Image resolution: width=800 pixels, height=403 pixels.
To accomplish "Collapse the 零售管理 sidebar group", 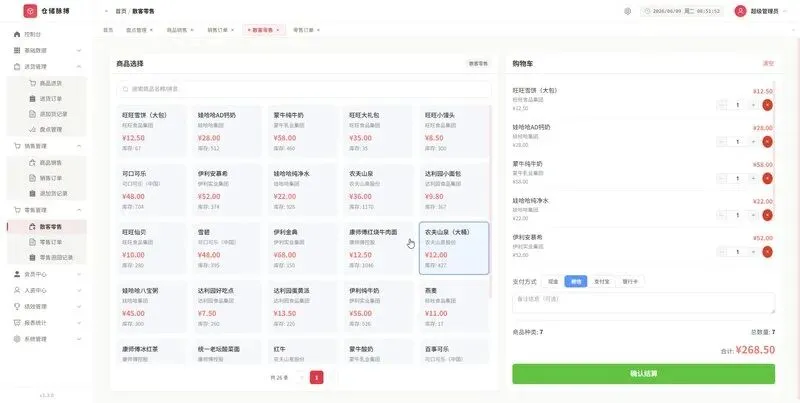I will coord(79,210).
